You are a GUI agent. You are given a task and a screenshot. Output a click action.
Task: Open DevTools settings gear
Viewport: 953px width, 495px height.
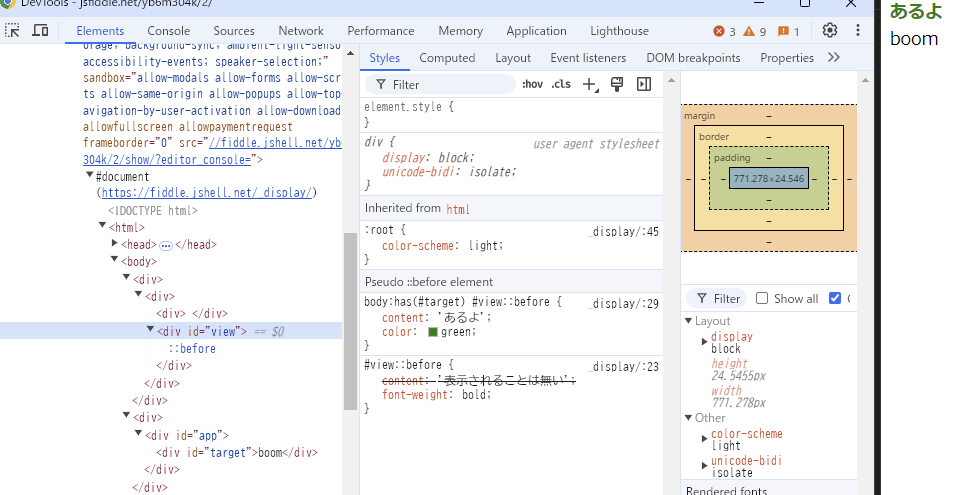click(830, 30)
